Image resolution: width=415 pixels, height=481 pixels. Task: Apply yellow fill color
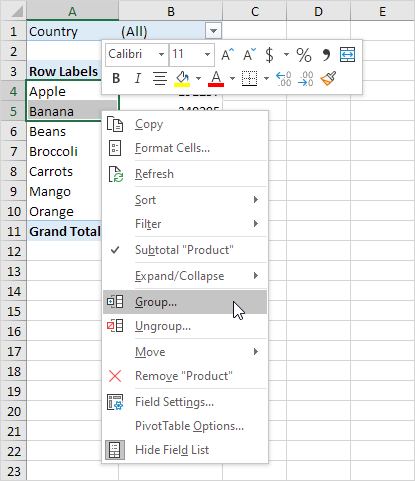click(182, 79)
